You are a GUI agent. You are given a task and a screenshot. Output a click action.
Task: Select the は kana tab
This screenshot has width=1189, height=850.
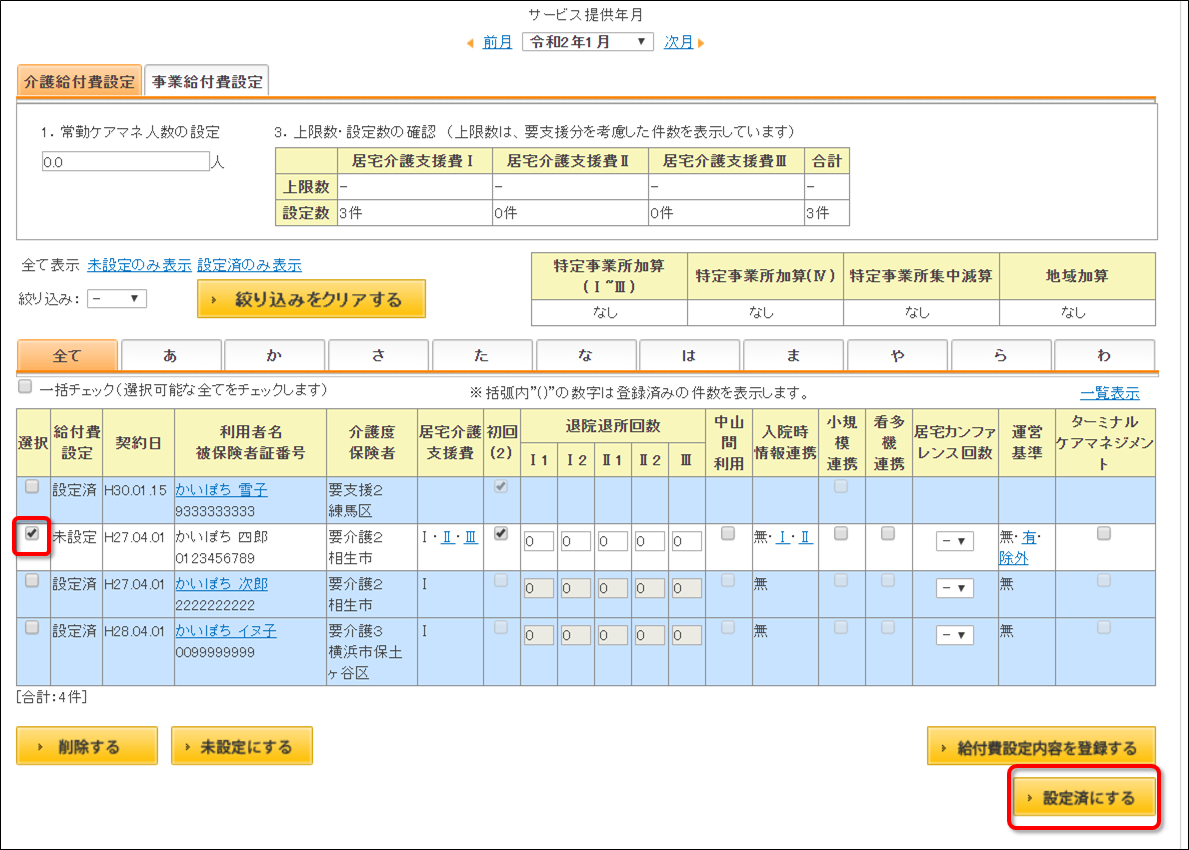pyautogui.click(x=689, y=356)
